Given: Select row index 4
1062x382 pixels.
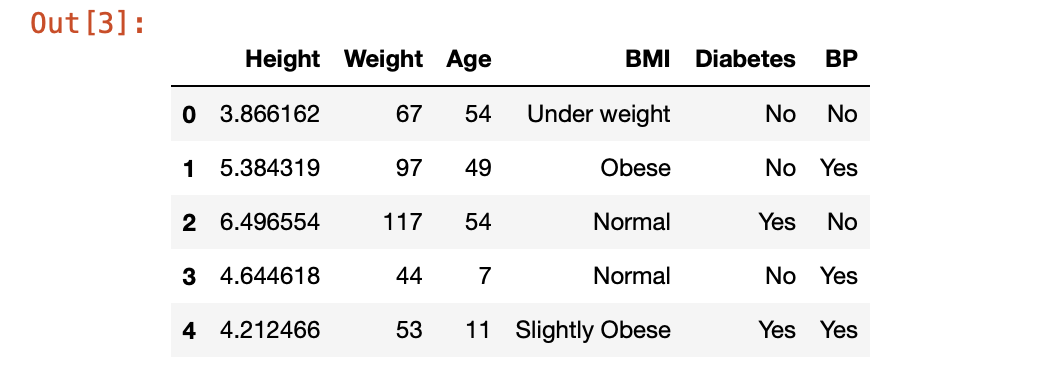Looking at the screenshot, I should coord(189,331).
